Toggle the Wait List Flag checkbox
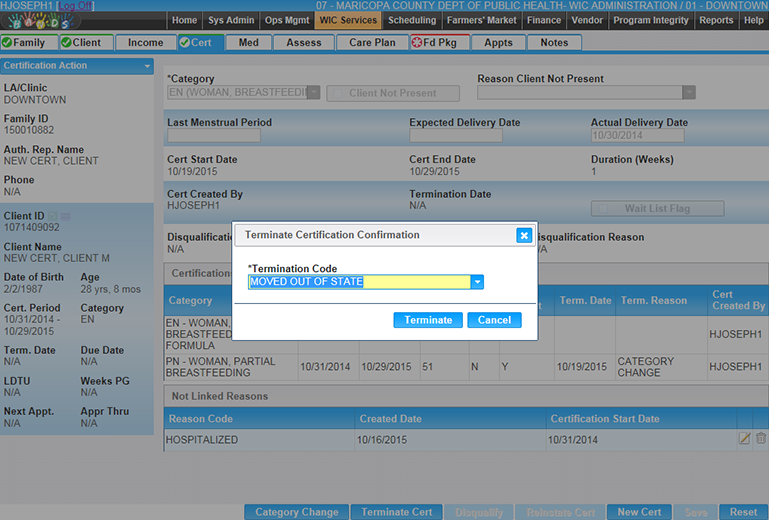 (601, 209)
